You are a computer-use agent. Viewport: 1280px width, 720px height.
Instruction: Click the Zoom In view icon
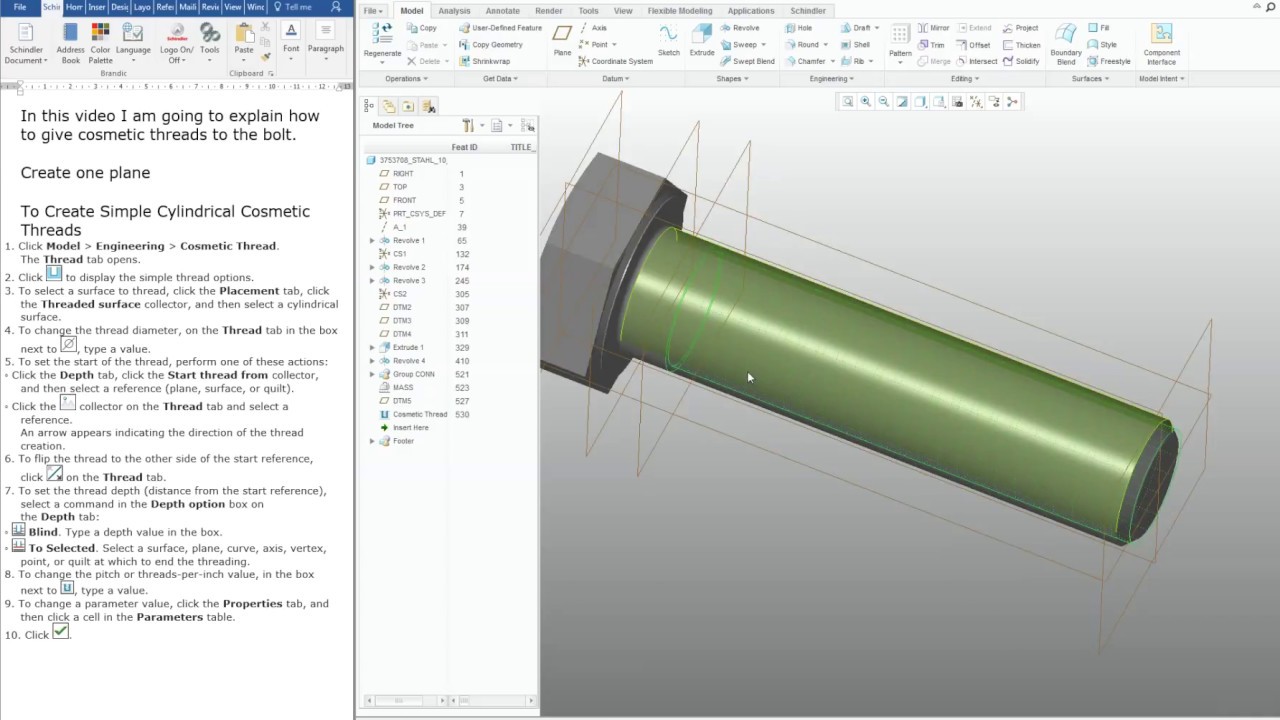[x=866, y=102]
